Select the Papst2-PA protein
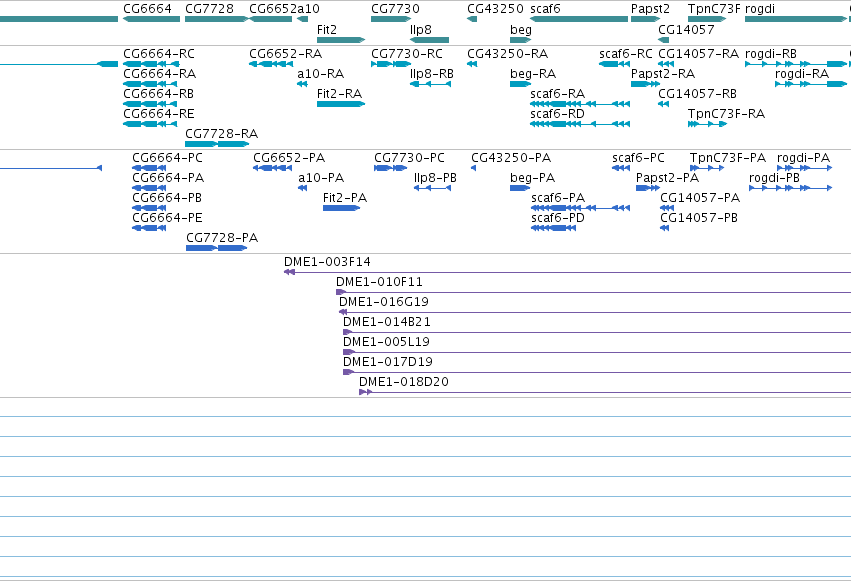The width and height of the screenshot is (851, 581). point(648,188)
